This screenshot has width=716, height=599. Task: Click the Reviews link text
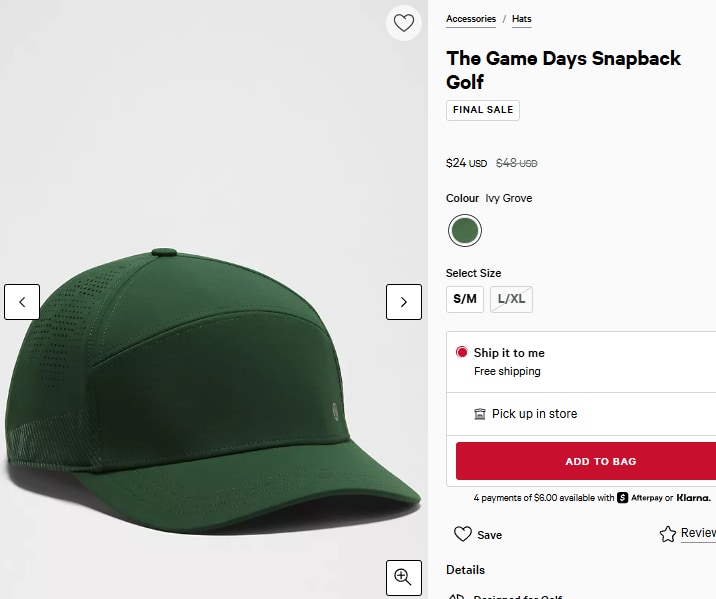click(x=698, y=533)
